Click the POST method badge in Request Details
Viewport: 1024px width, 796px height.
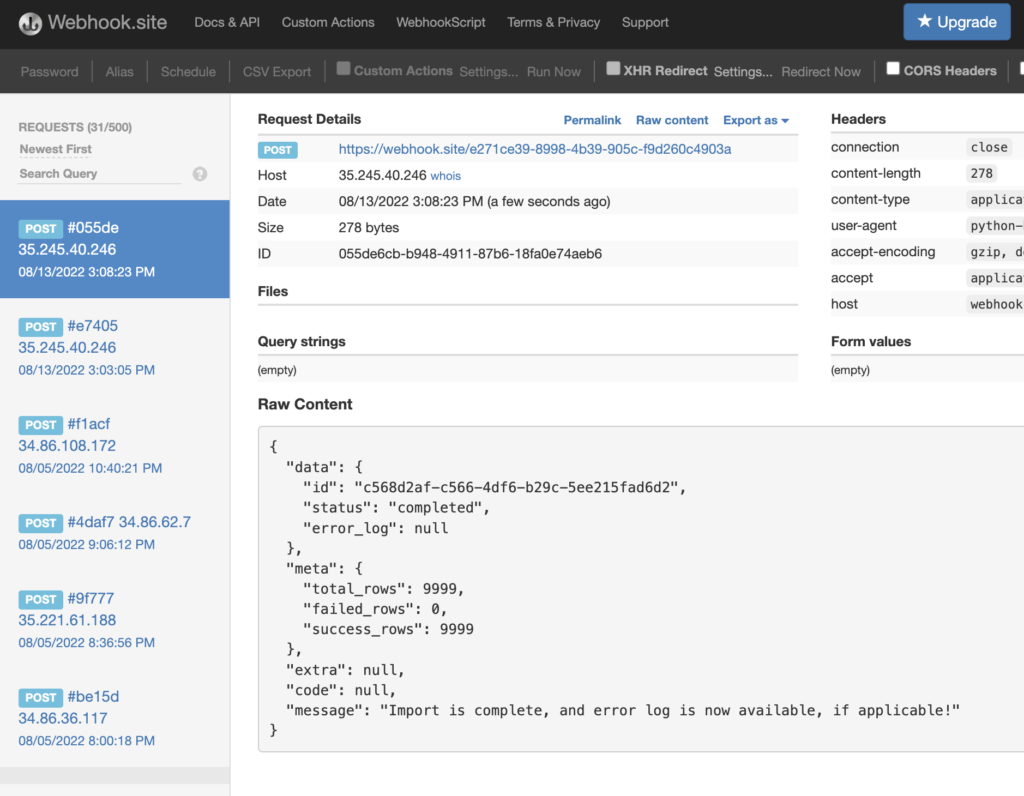278,150
